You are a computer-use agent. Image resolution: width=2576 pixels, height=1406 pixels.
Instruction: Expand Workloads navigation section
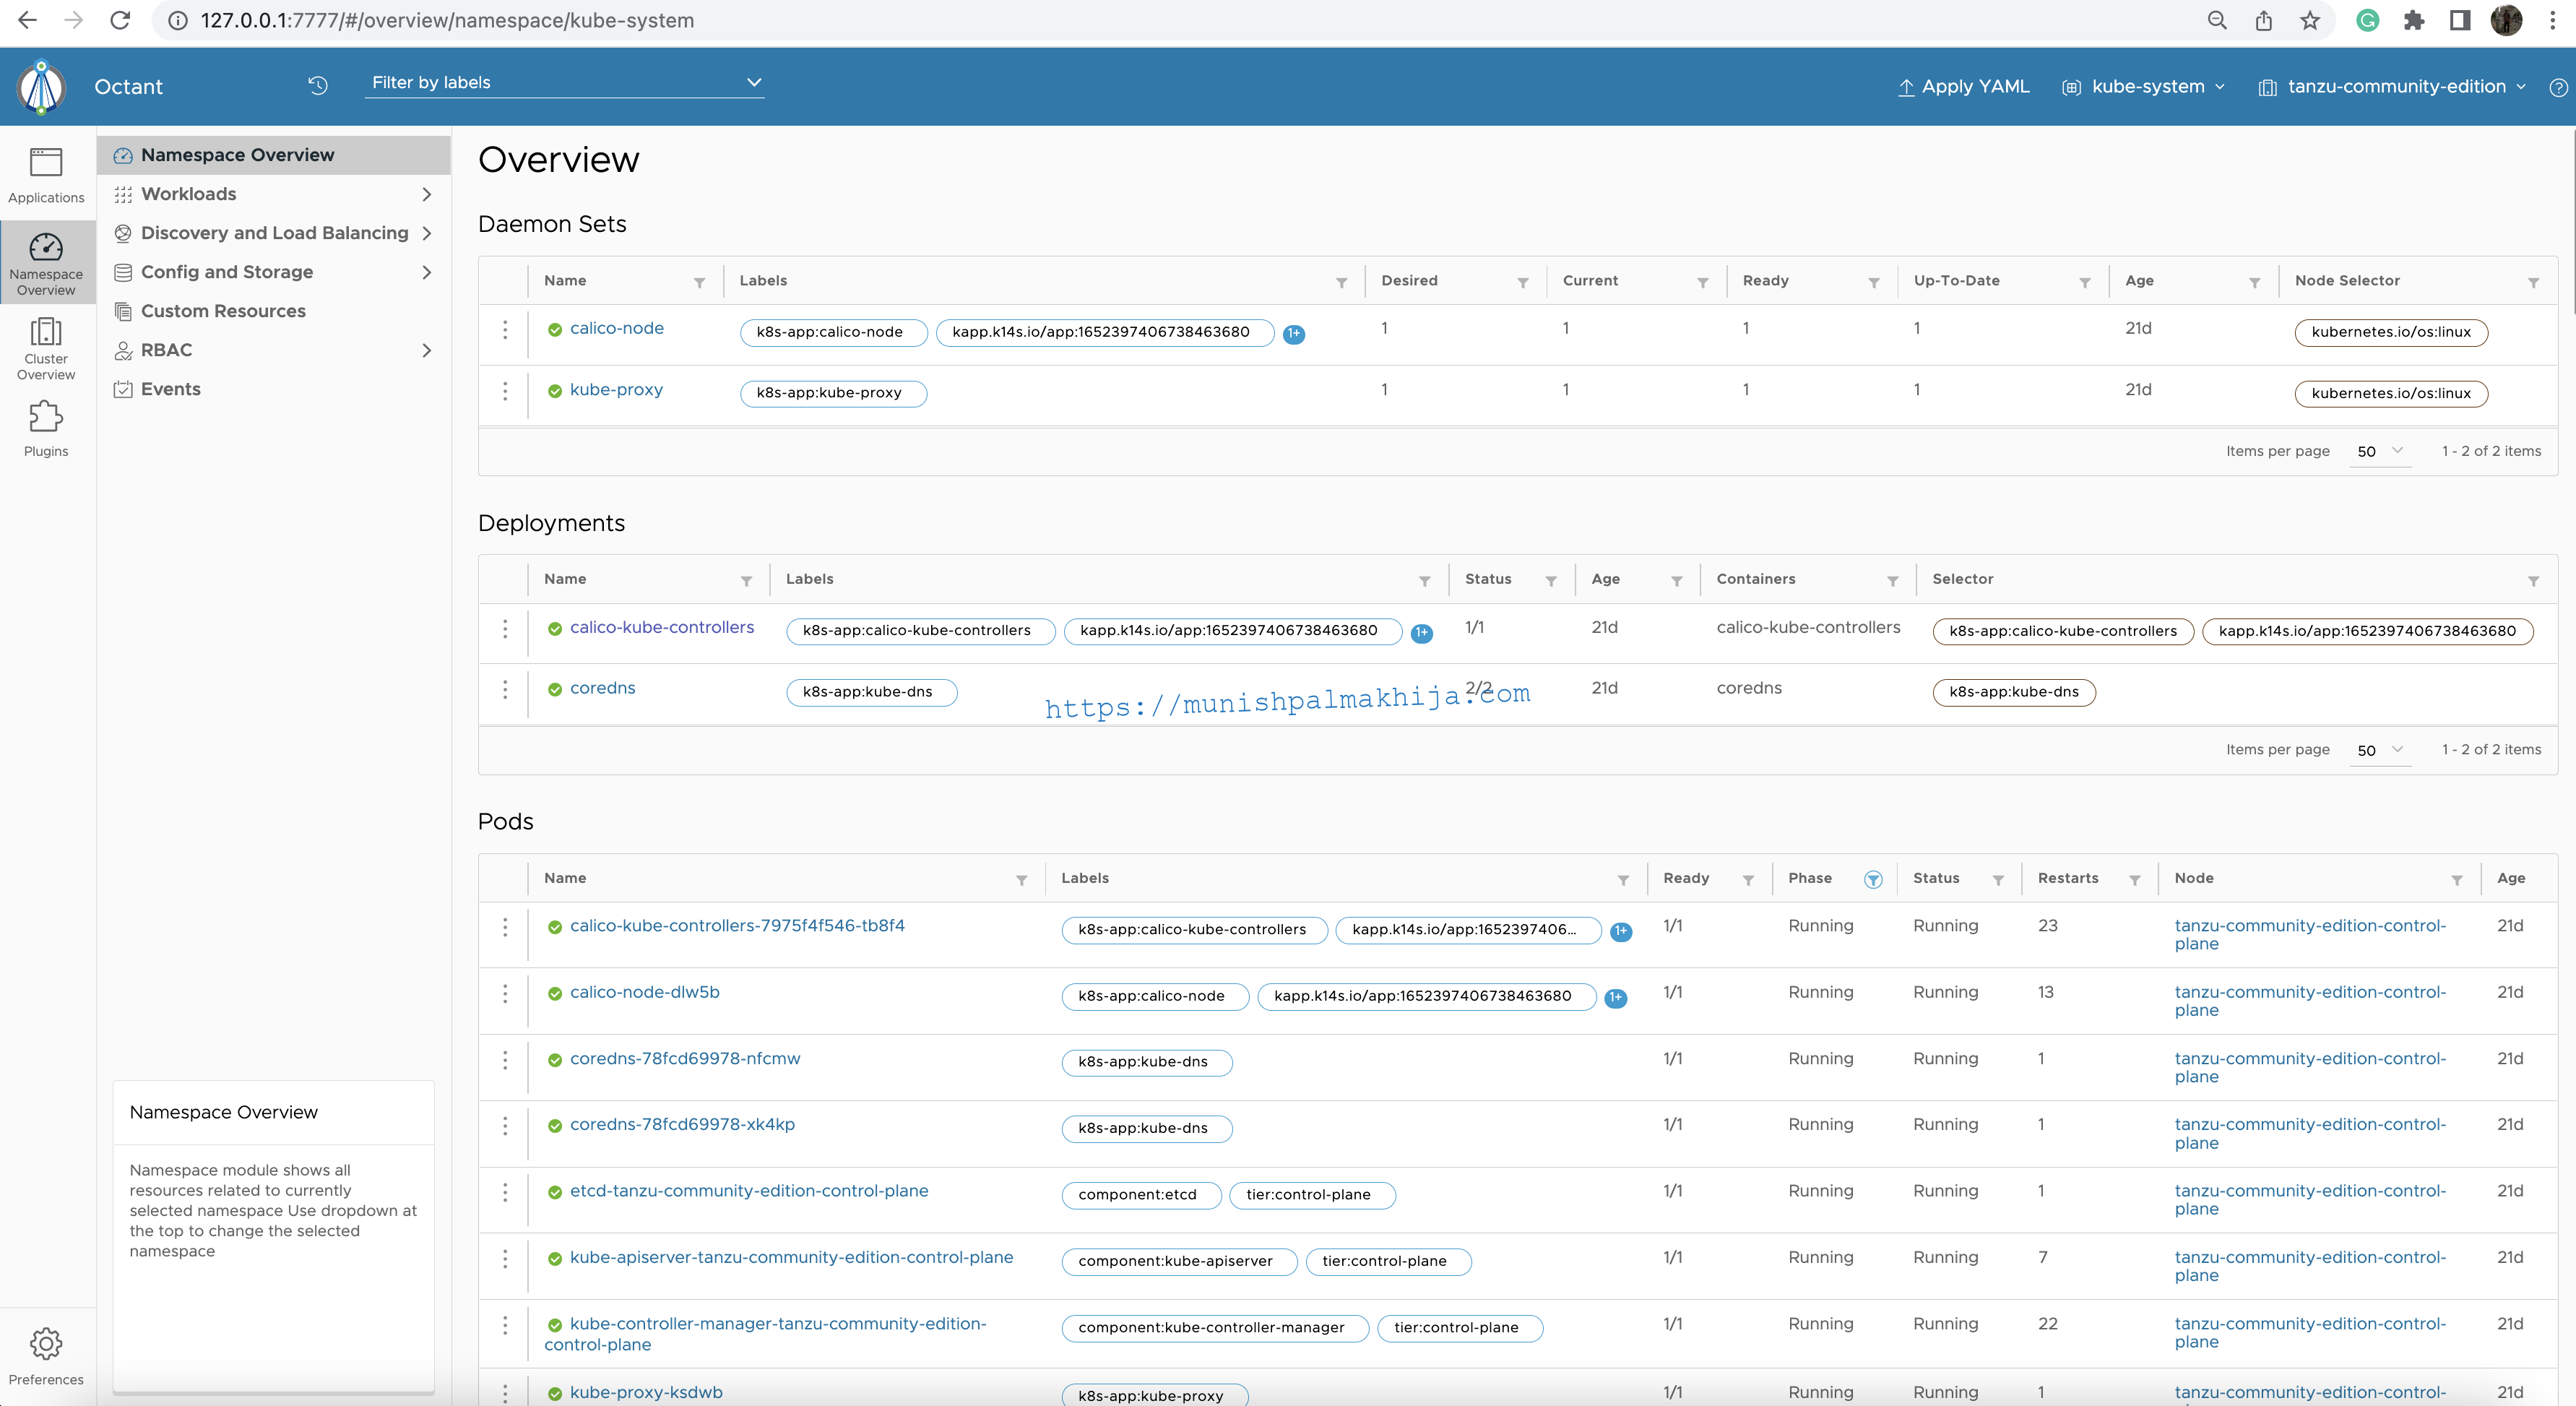point(427,194)
